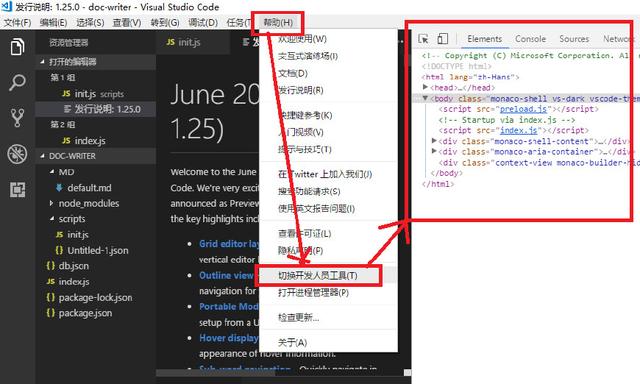The image size is (640, 384).
Task: Switch to DevTools Console tab
Action: (530, 39)
